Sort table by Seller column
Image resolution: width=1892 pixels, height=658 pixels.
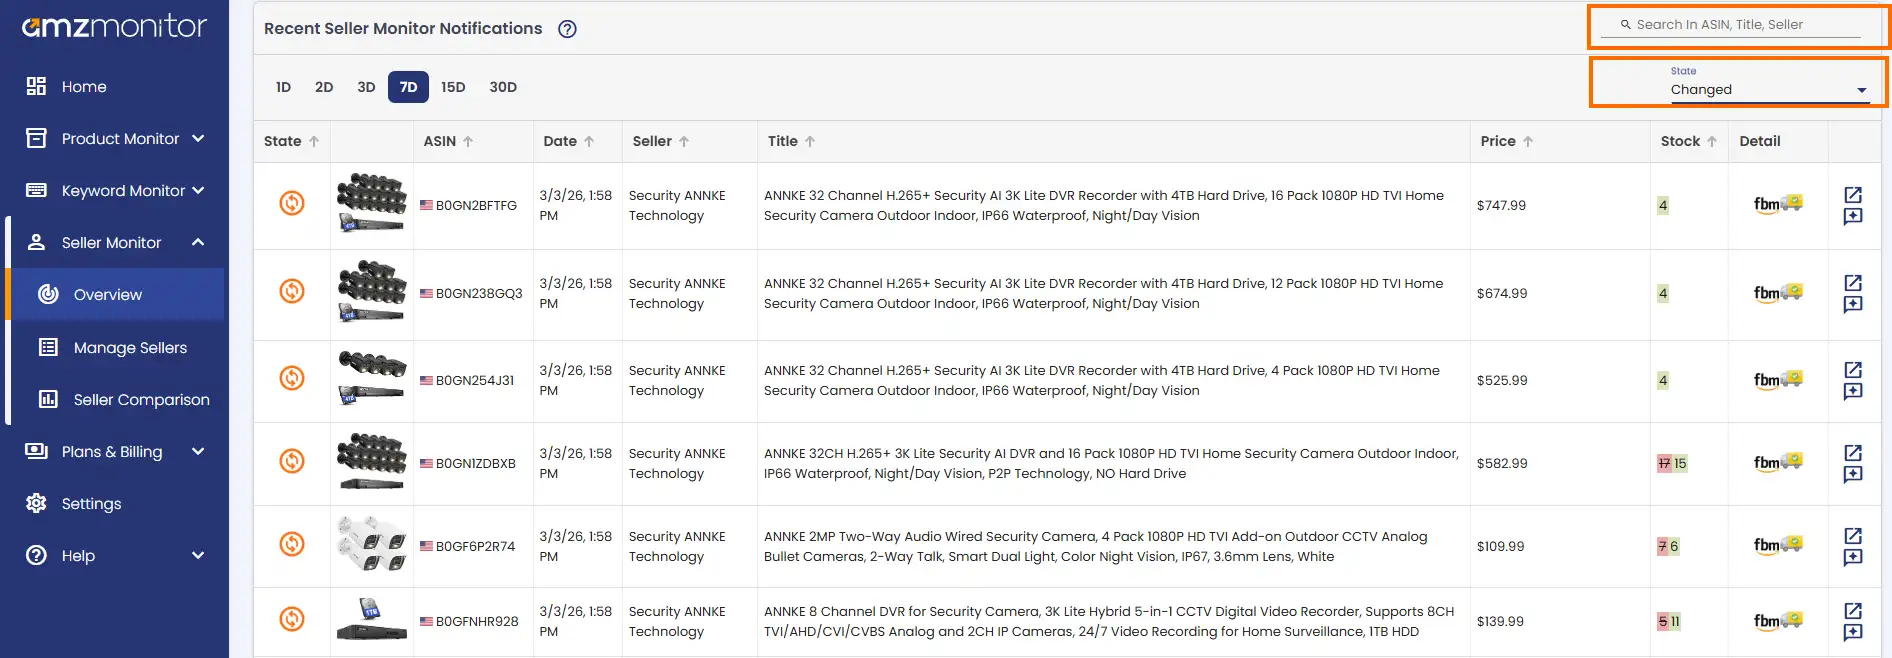tap(661, 141)
